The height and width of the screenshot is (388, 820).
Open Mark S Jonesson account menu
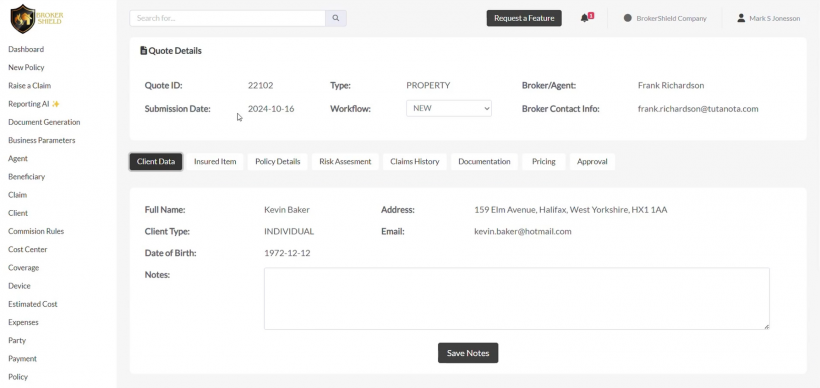tap(768, 18)
